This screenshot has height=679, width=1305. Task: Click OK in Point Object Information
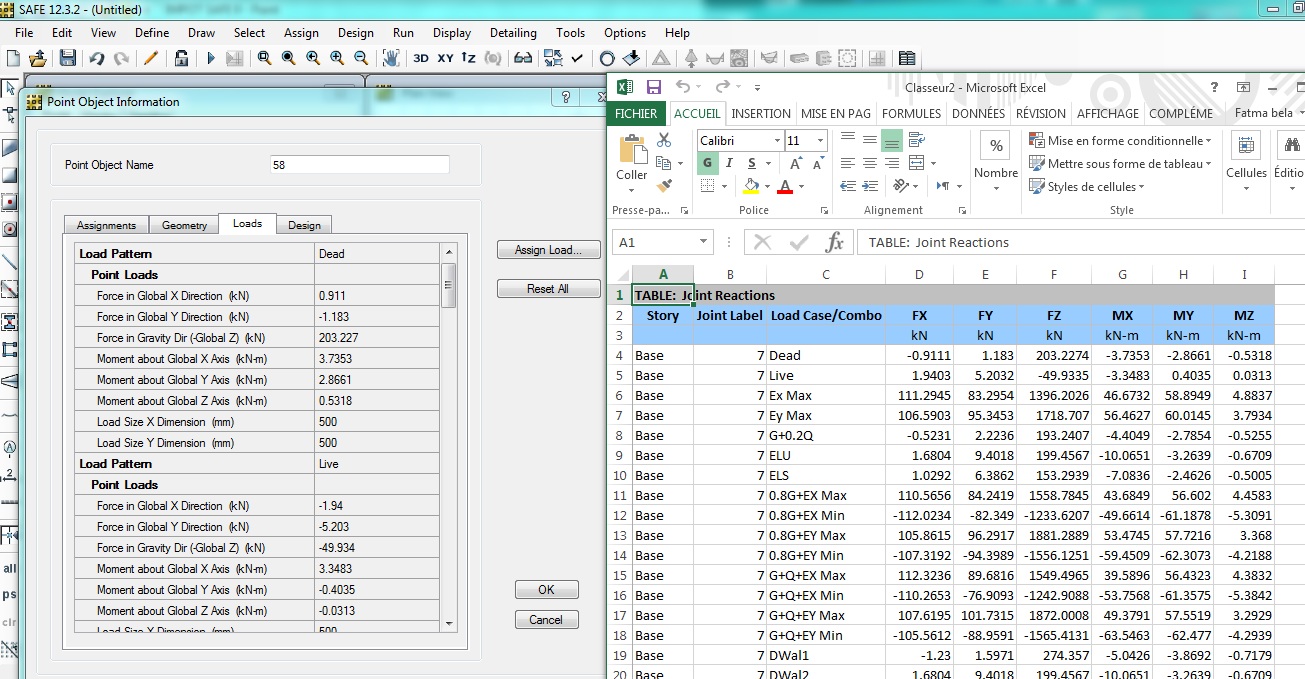(x=546, y=590)
